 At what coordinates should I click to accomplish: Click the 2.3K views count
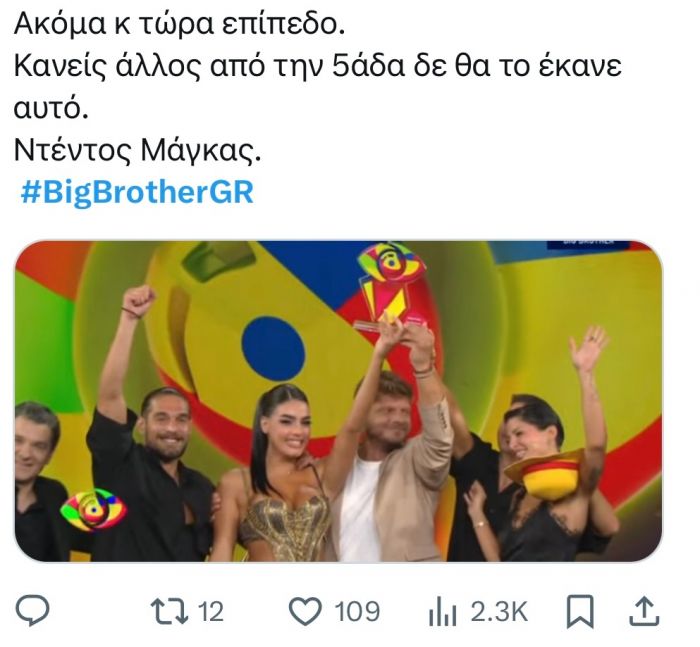coord(499,611)
